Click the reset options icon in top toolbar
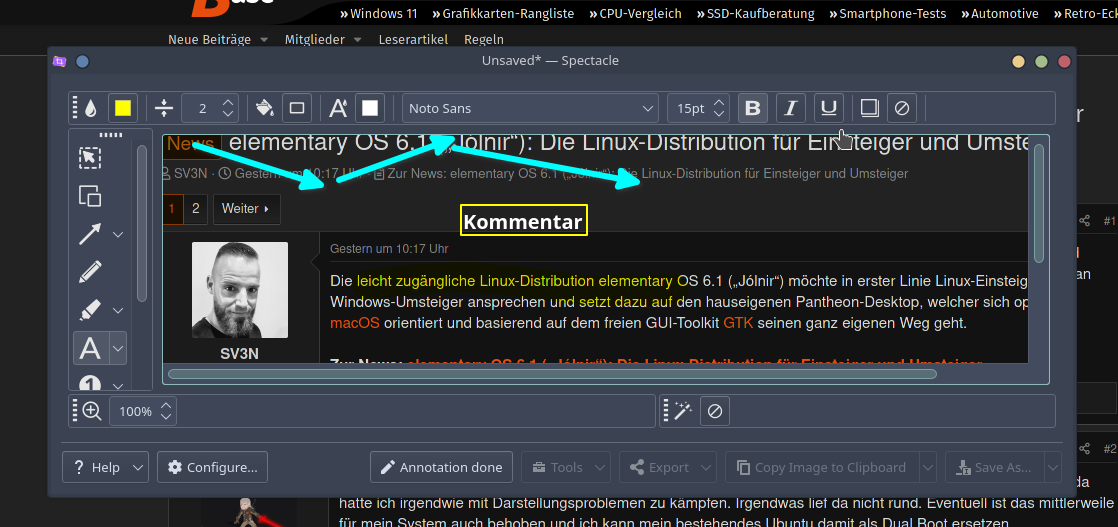The image size is (1118, 527). pyautogui.click(x=902, y=108)
